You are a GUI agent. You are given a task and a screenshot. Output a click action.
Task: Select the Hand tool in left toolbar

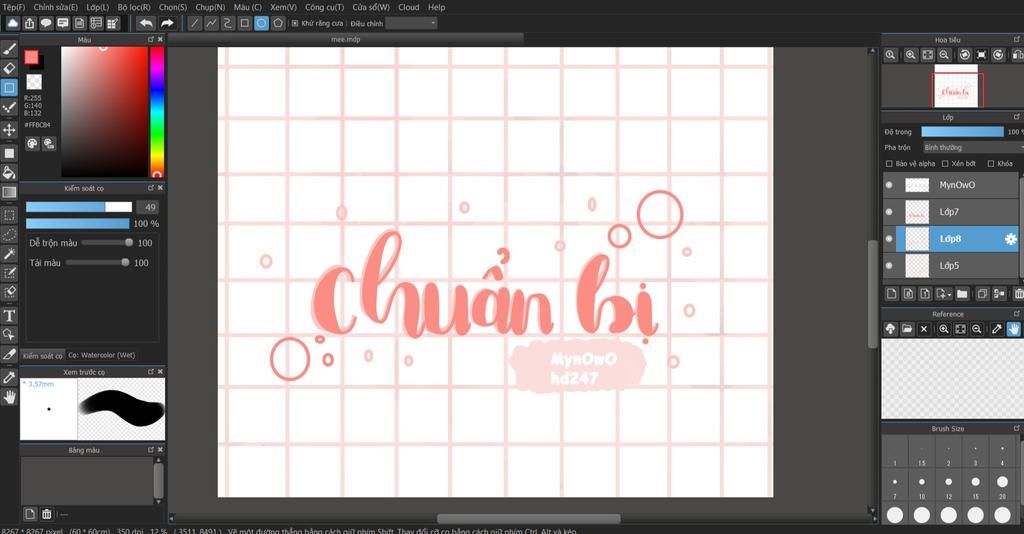[9, 397]
